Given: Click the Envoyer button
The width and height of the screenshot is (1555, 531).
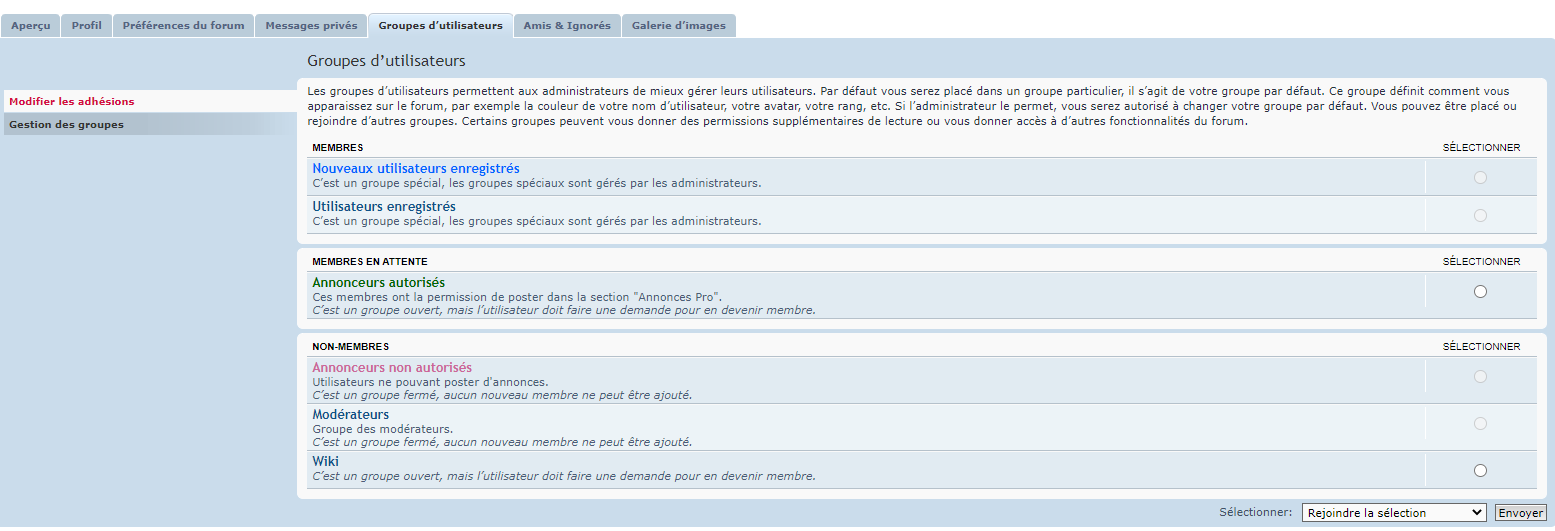Looking at the screenshot, I should click(x=1520, y=513).
